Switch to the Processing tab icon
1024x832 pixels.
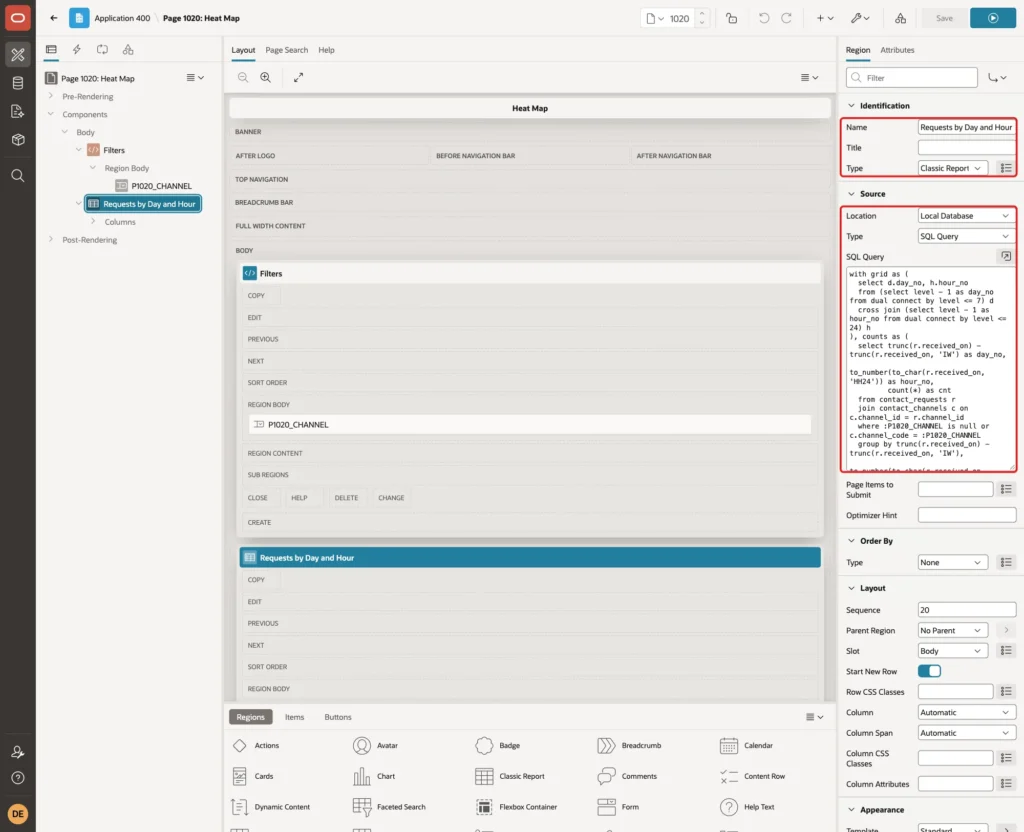point(103,50)
